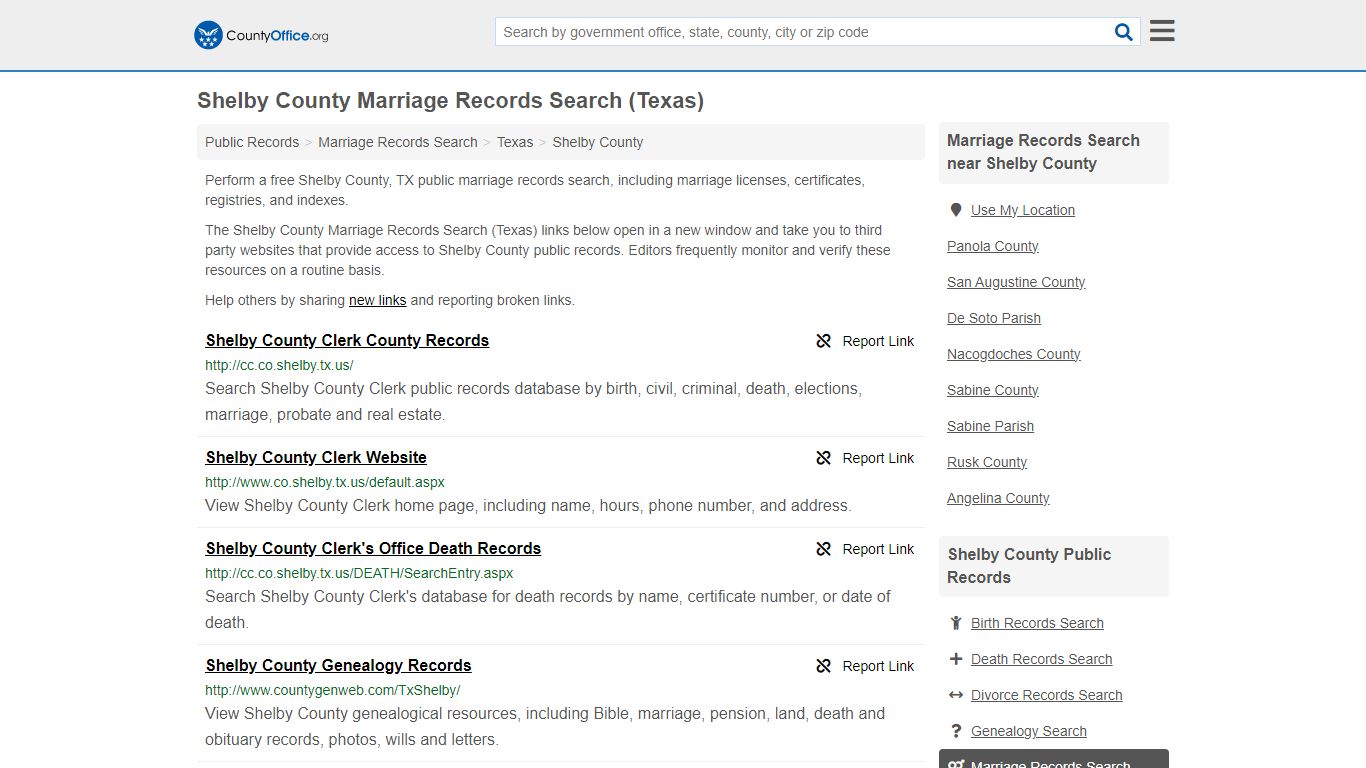Click the search magnifier icon
Viewport: 1366px width, 768px height.
1124,32
